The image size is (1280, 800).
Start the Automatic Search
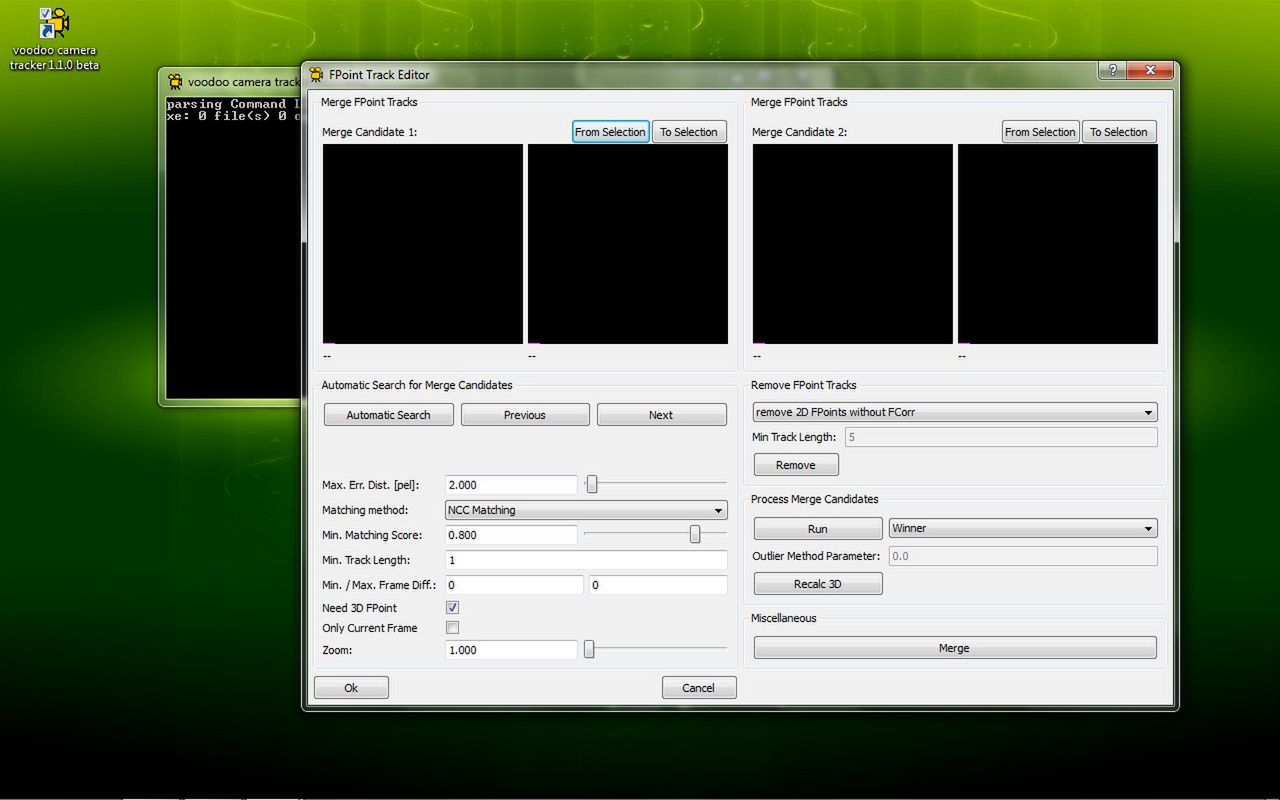[x=388, y=415]
